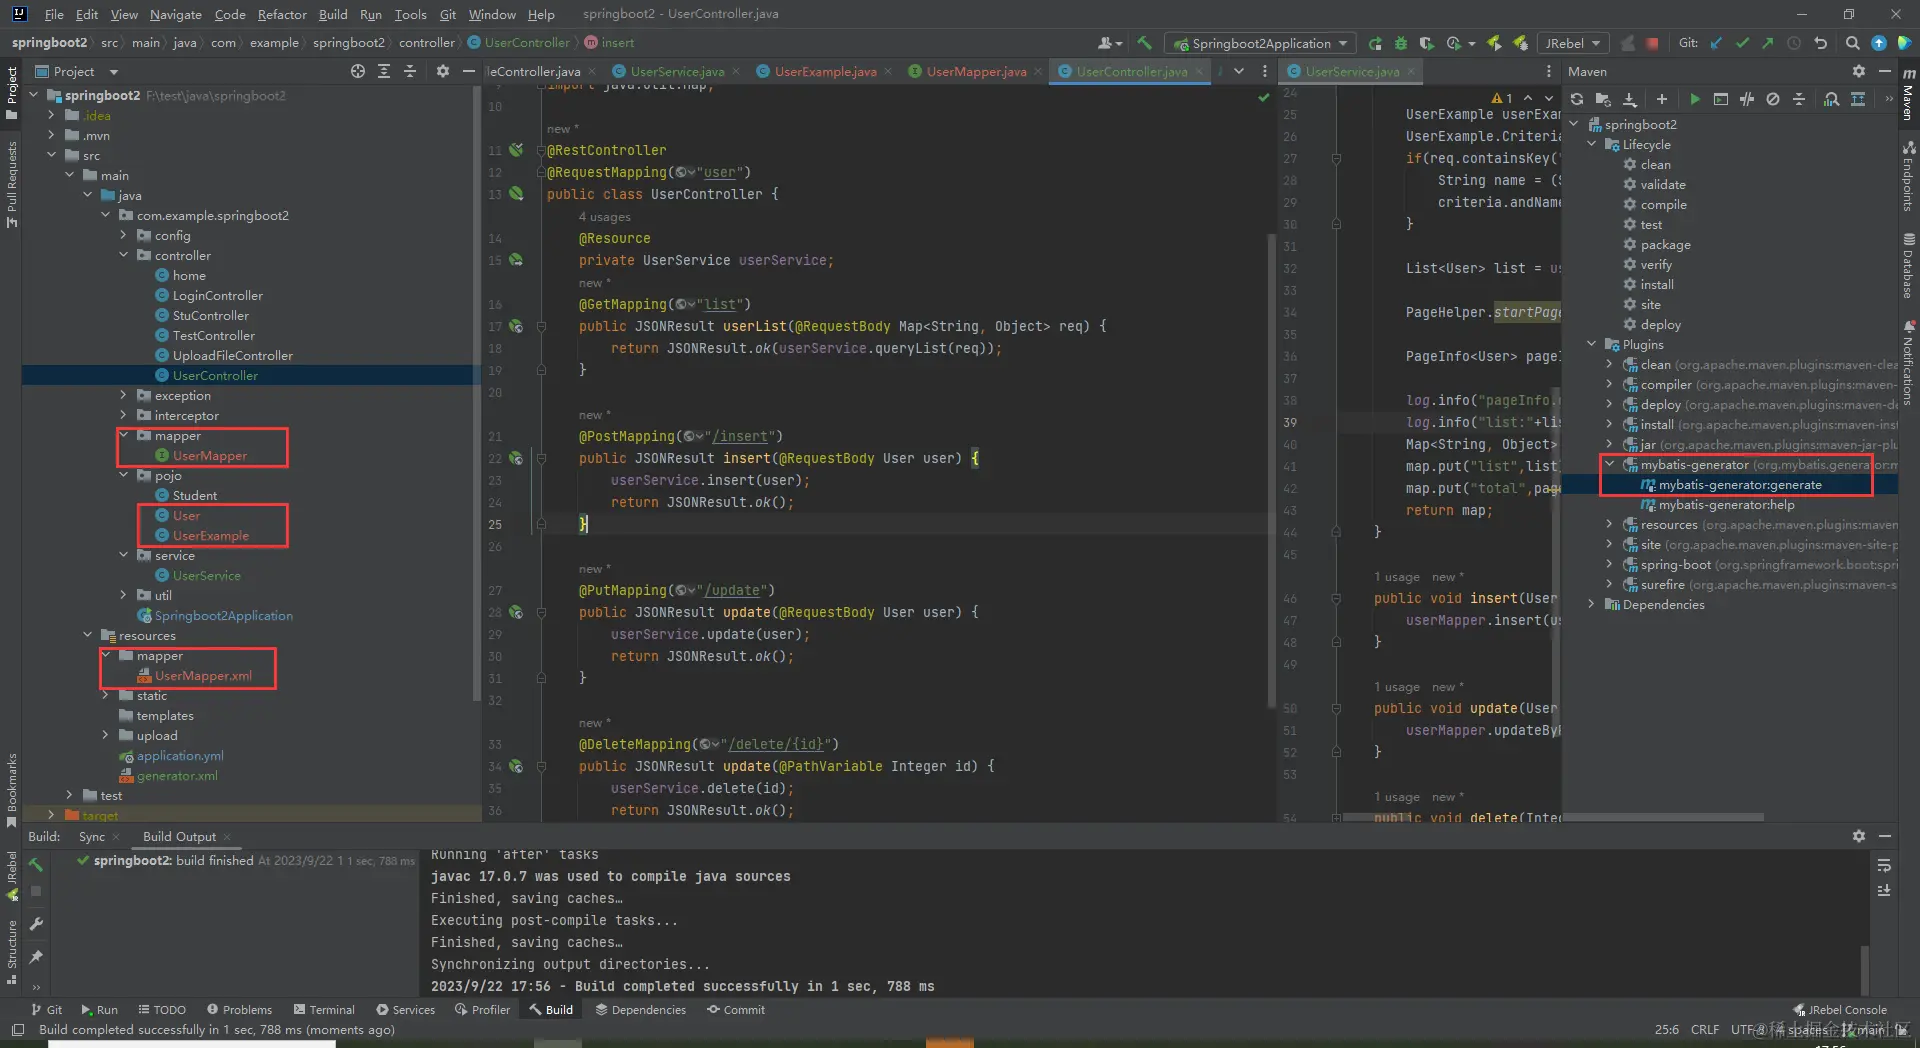Image resolution: width=1920 pixels, height=1048 pixels.
Task: Toggle the Bookmarks tool window stripe button
Action: (12, 790)
